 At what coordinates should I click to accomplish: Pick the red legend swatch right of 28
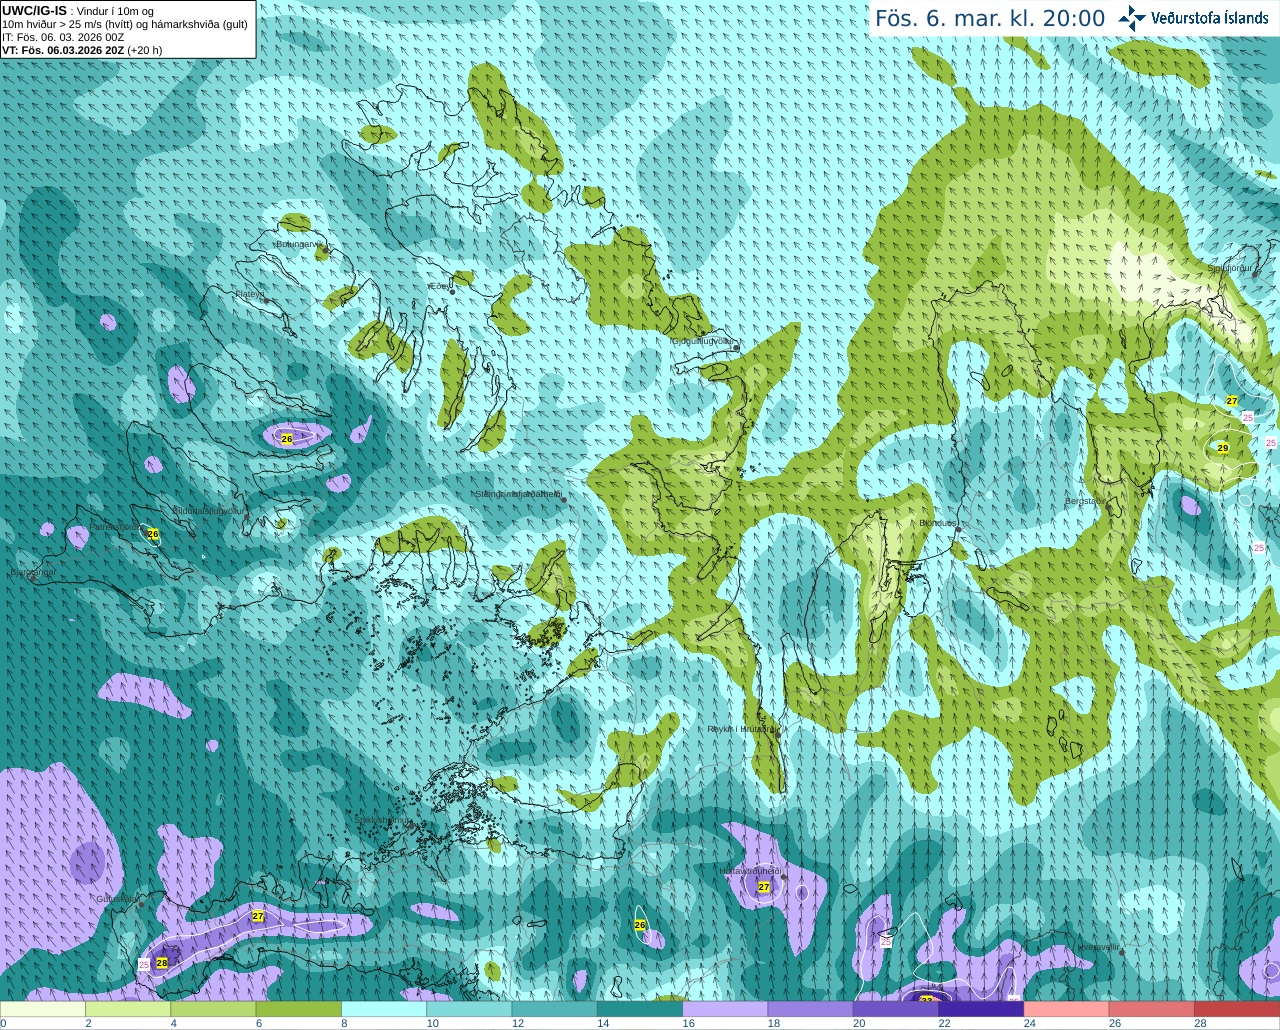click(1238, 1009)
